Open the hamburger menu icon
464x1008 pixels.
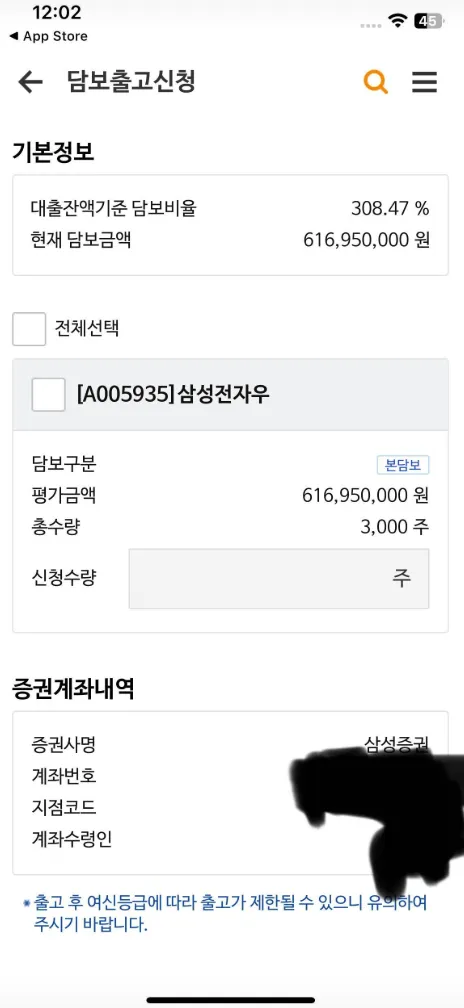point(424,82)
